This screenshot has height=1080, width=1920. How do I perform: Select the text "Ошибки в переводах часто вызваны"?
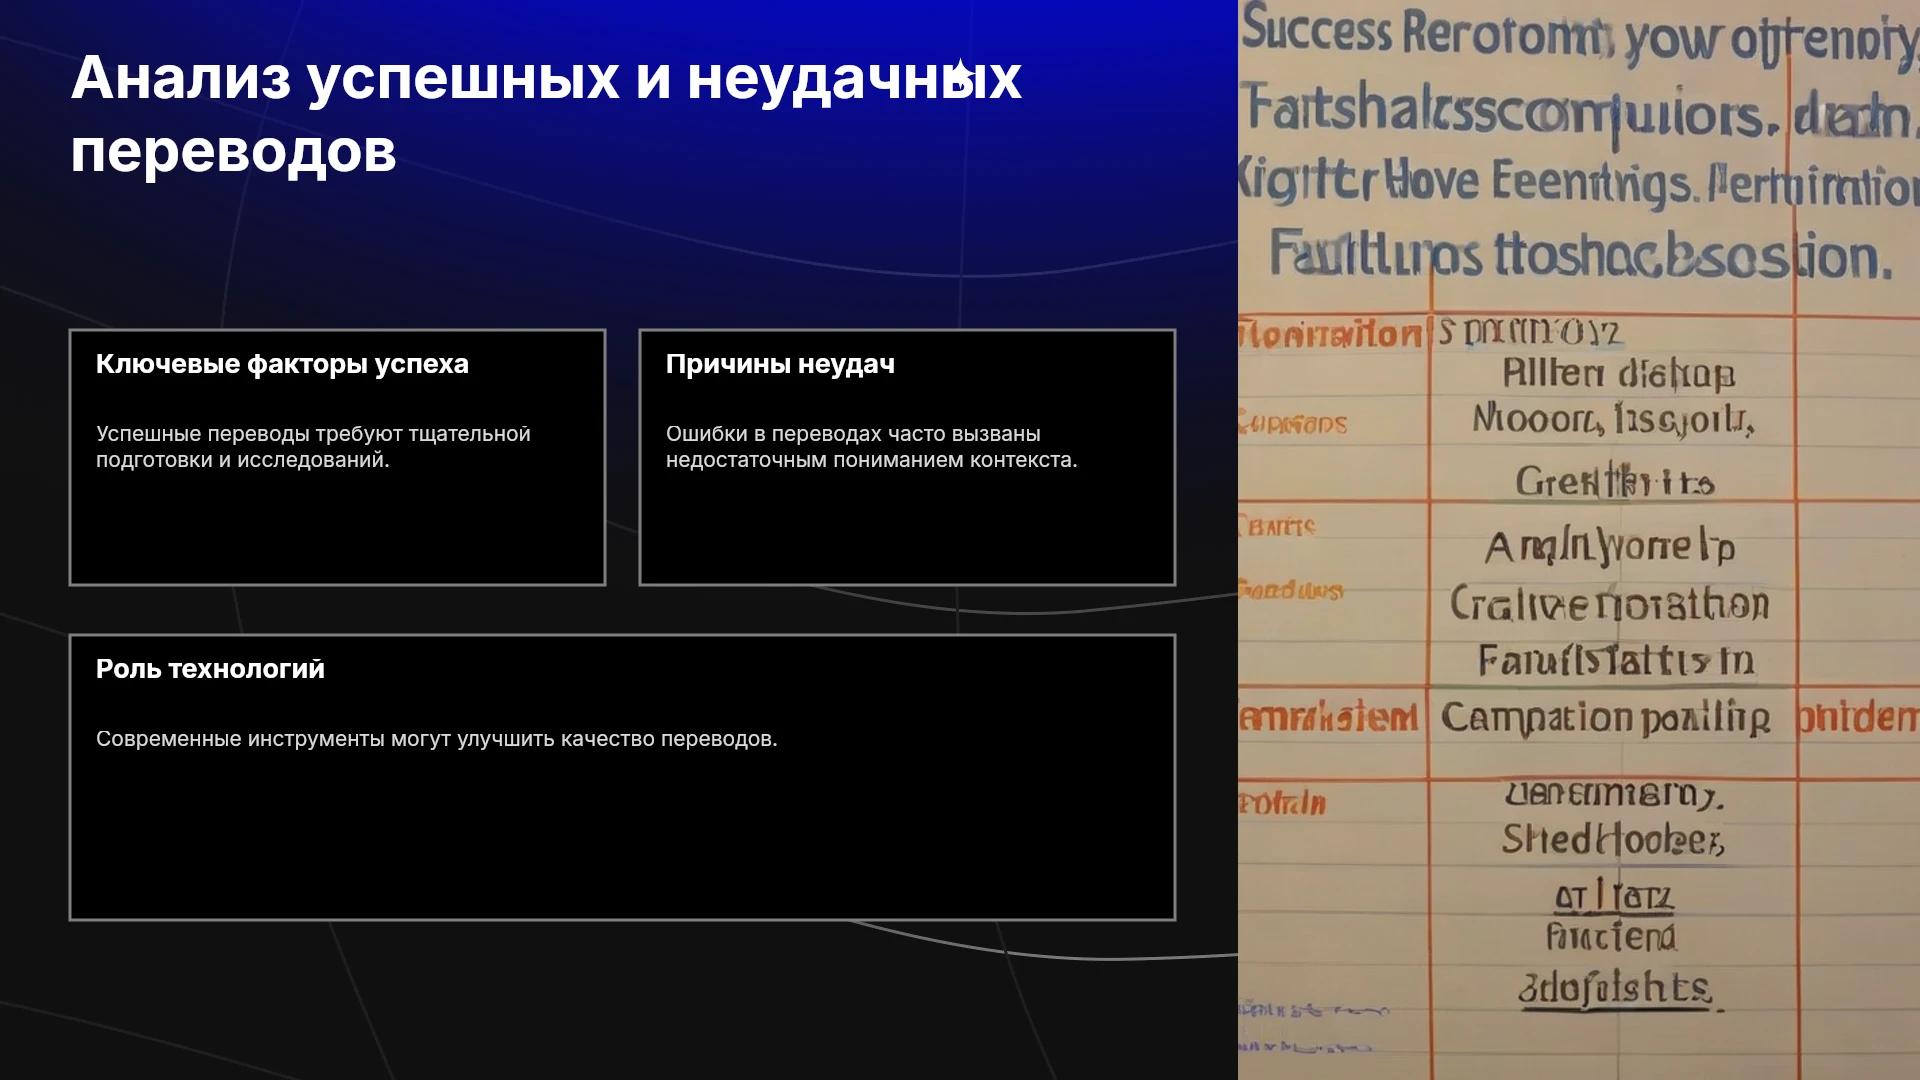coord(853,434)
